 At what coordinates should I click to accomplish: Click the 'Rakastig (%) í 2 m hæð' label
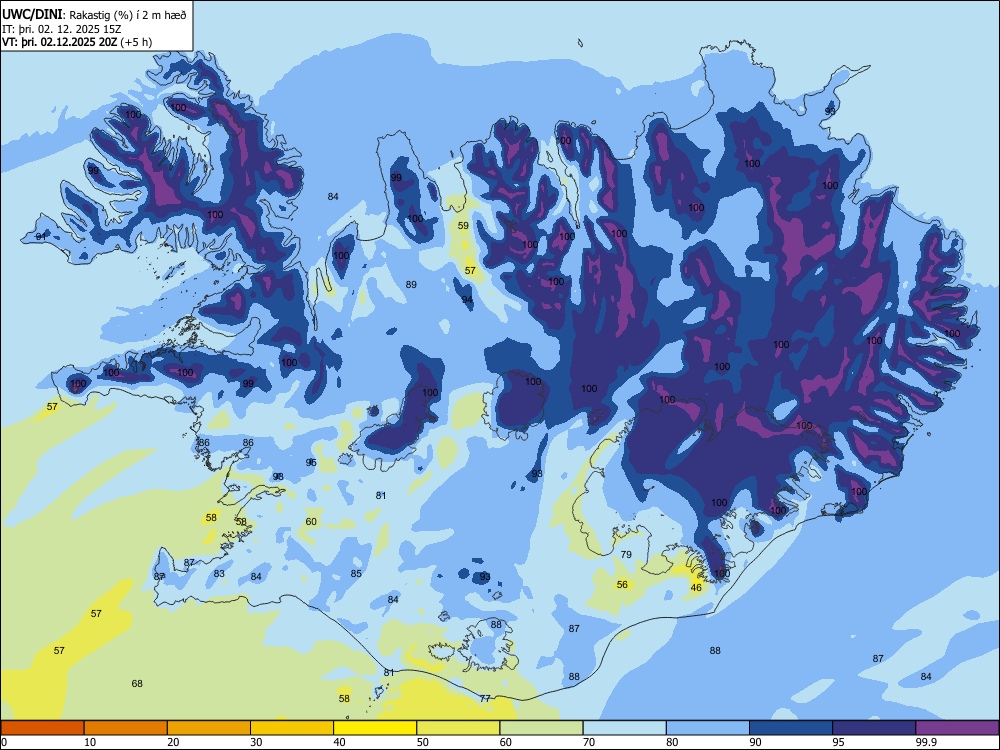point(128,15)
